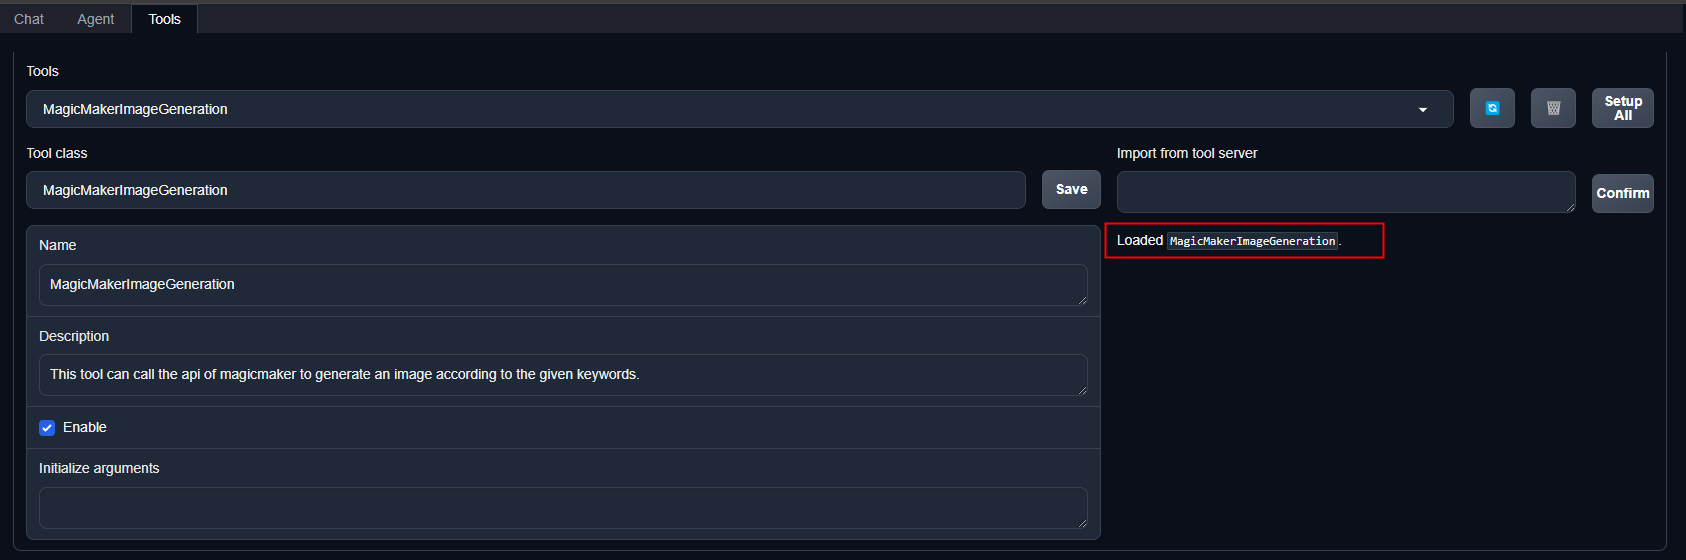This screenshot has width=1686, height=560.
Task: Save the tool class
Action: 1071,189
